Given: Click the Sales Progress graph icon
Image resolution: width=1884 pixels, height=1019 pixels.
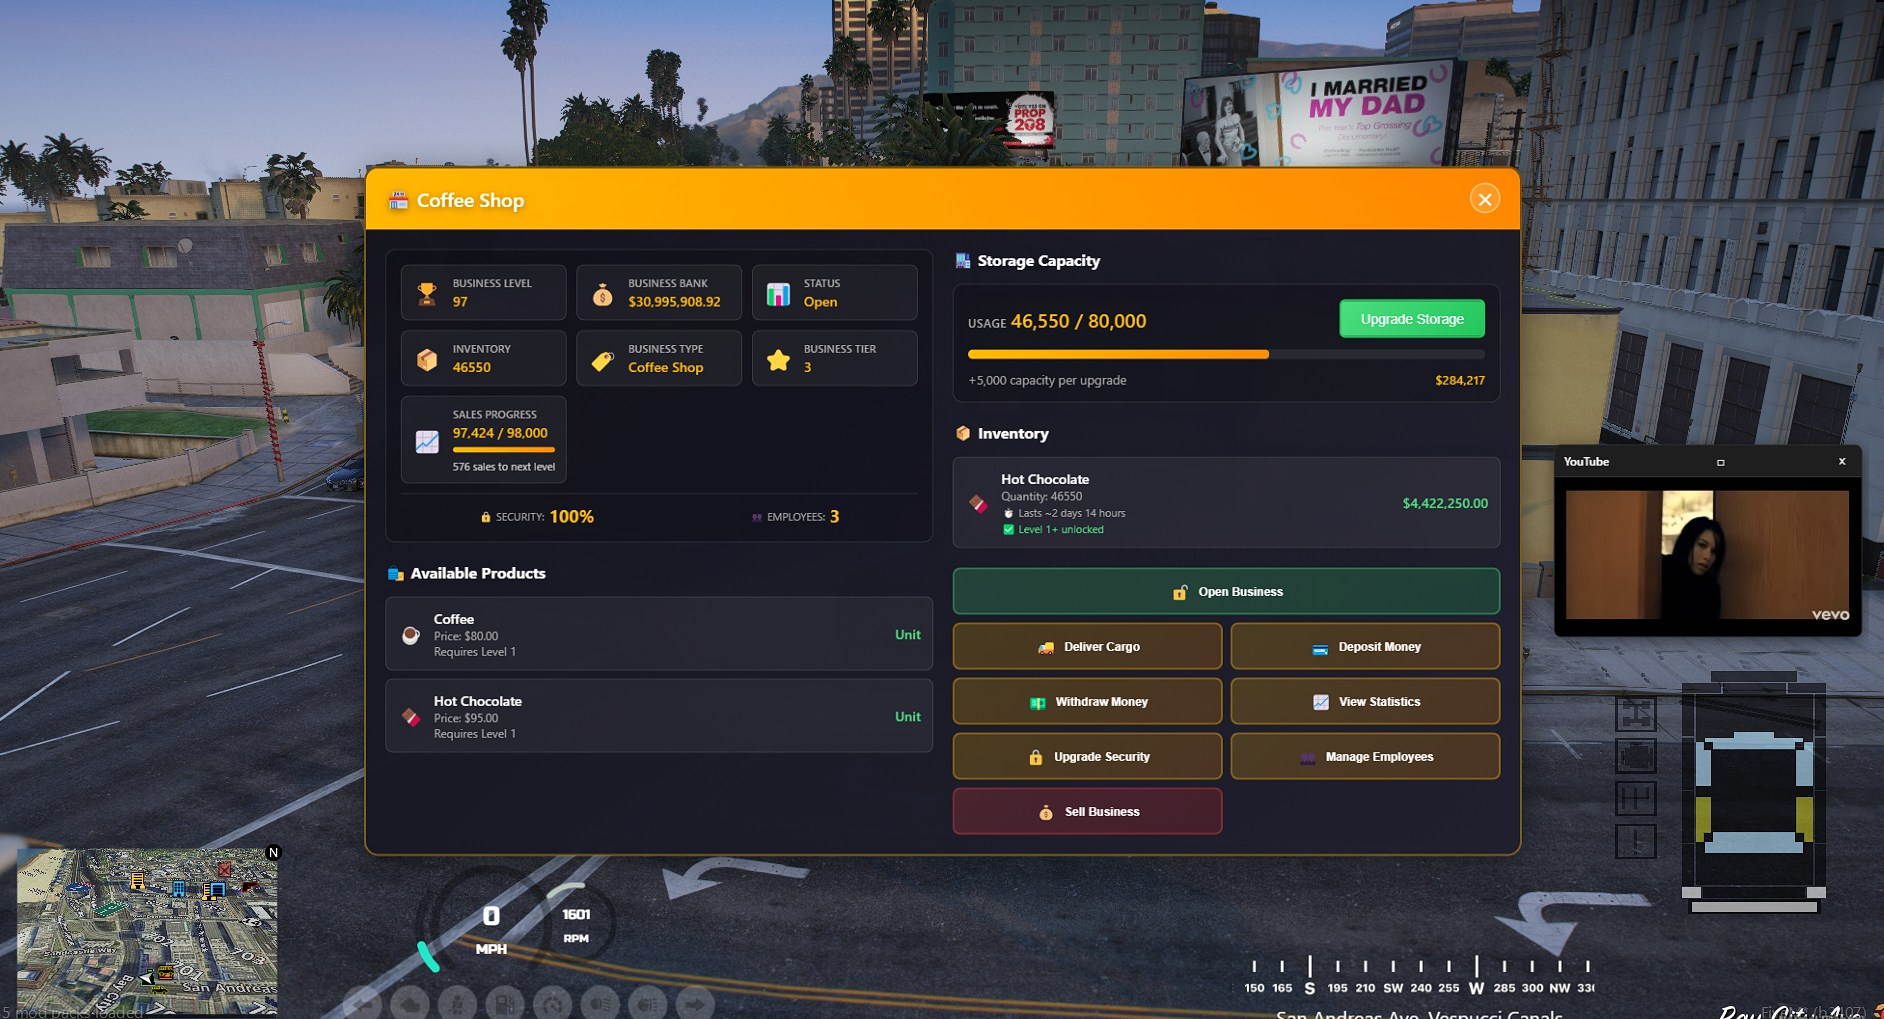Looking at the screenshot, I should (427, 441).
